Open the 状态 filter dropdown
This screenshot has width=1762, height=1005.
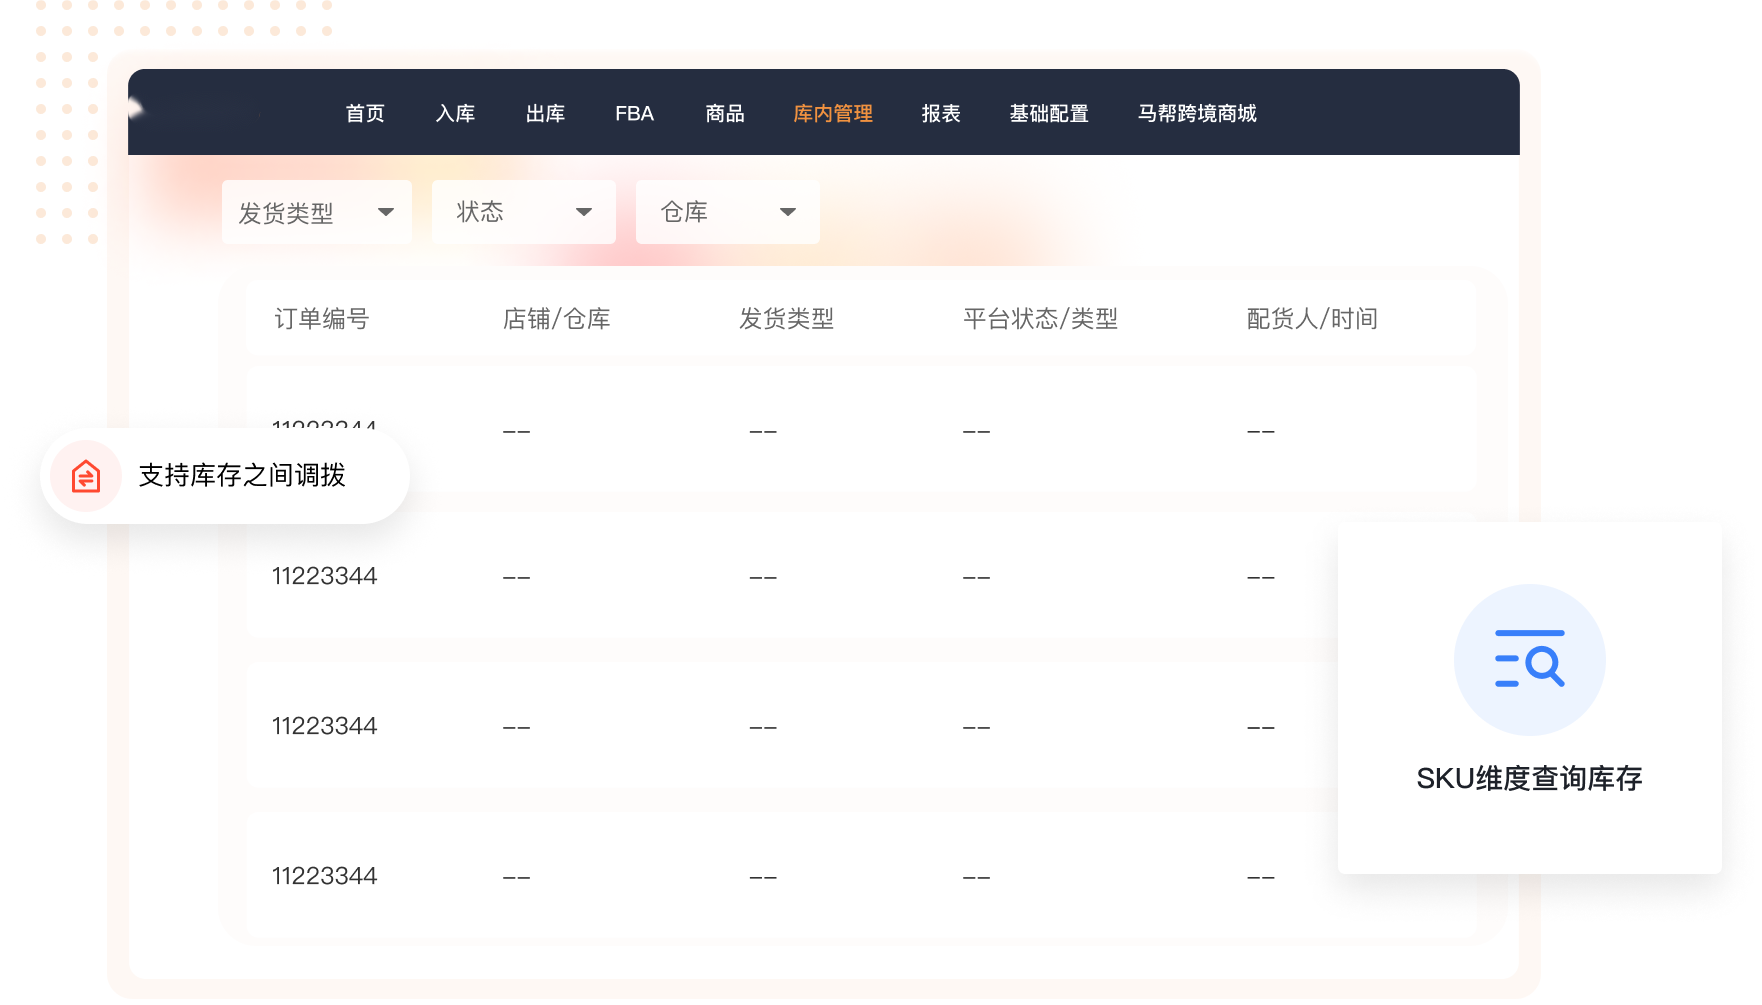[523, 212]
